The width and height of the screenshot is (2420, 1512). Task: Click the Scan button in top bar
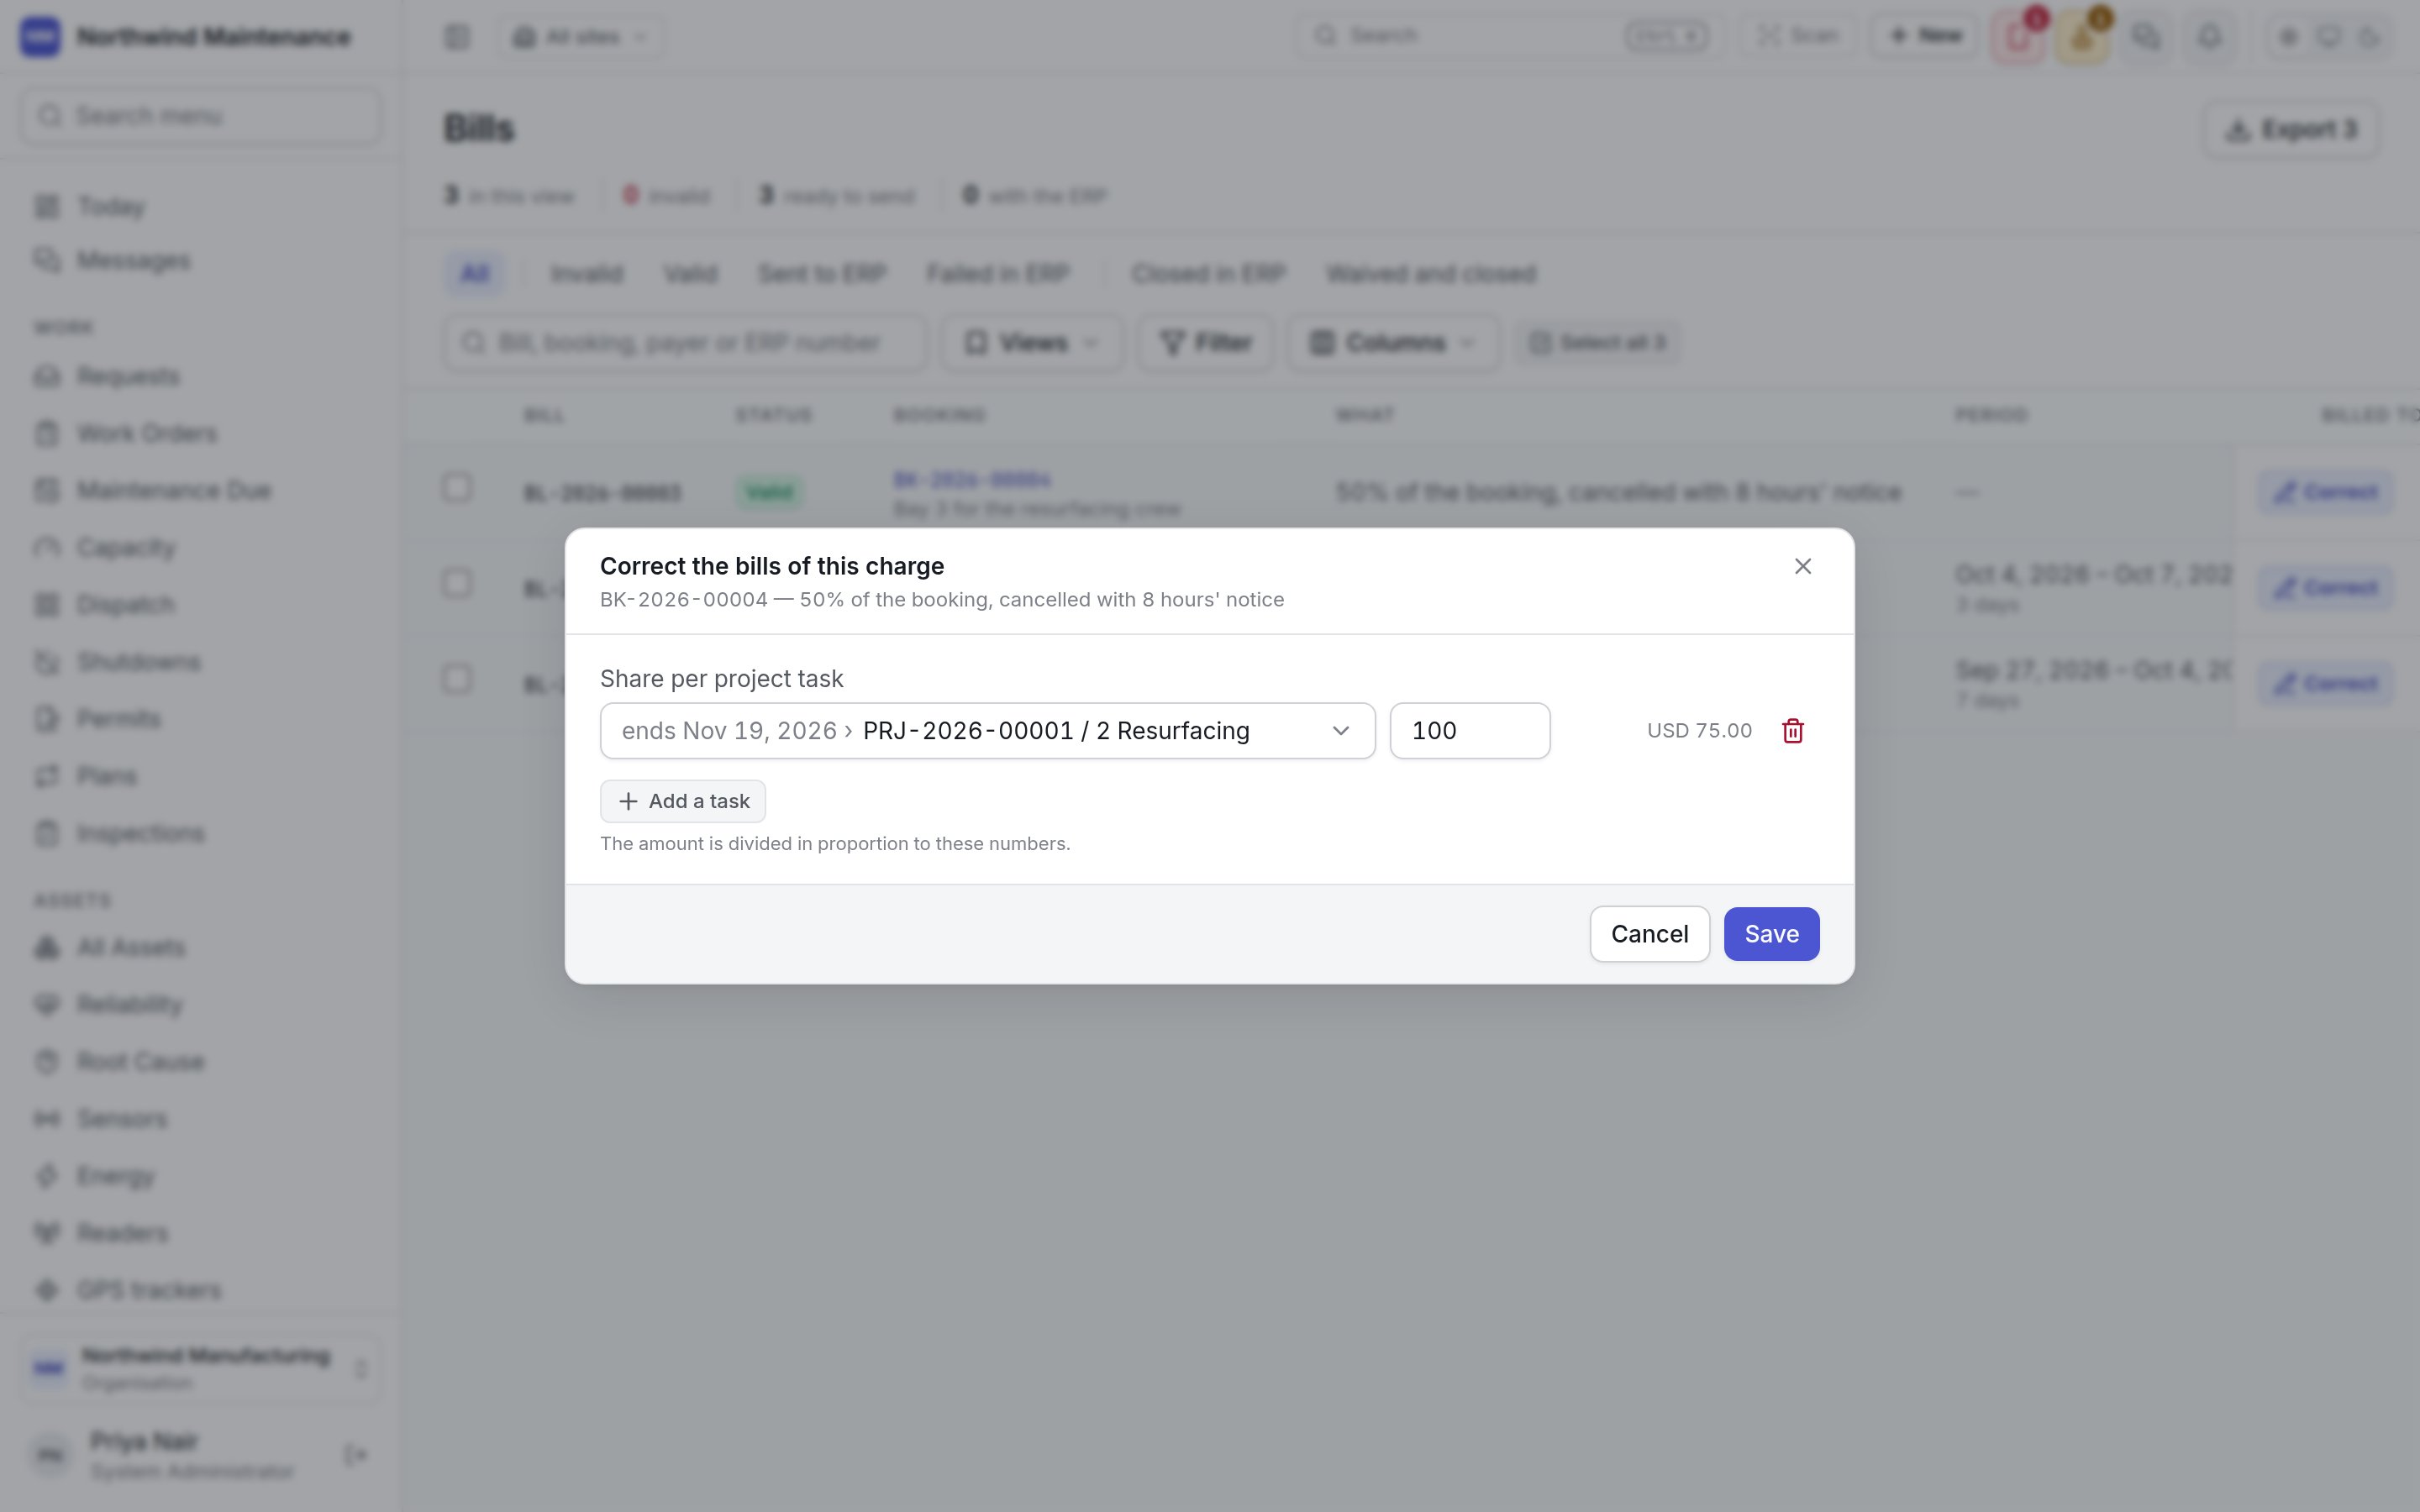1798,36
